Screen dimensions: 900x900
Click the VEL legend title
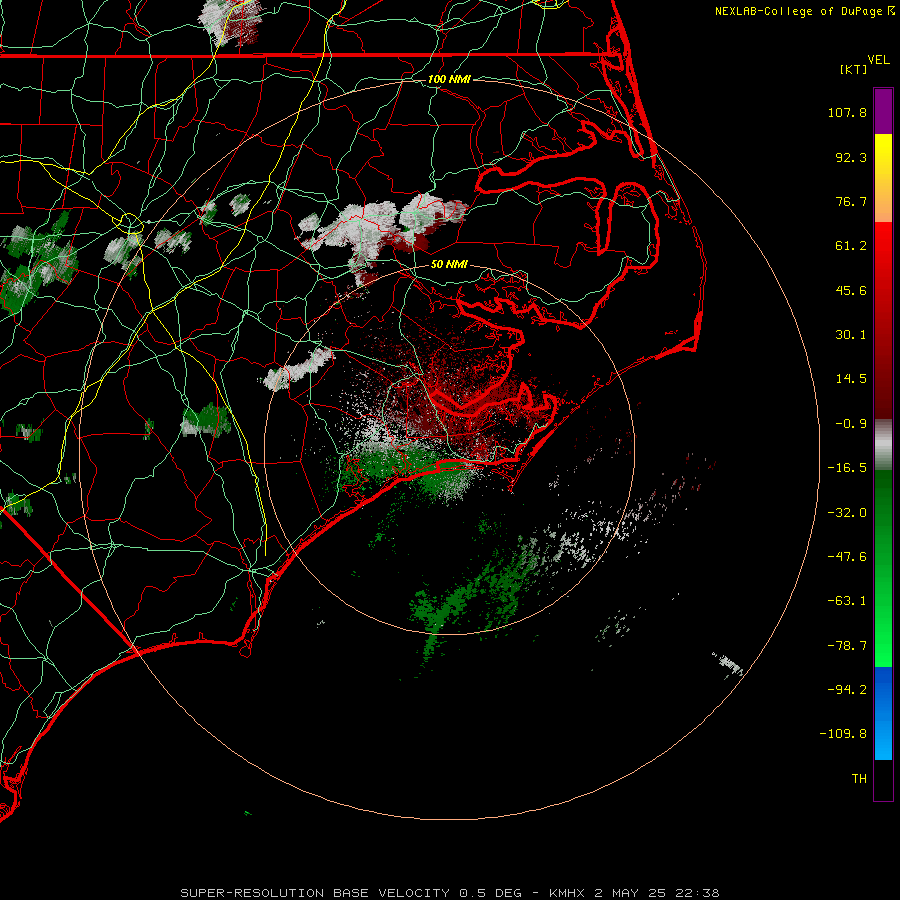click(x=878, y=60)
